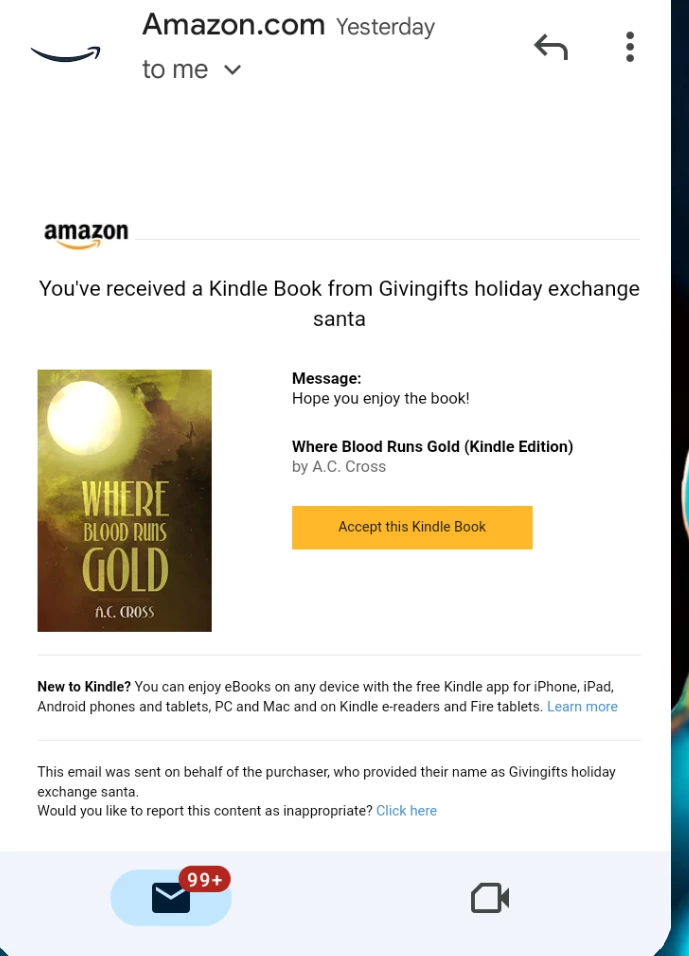Expand recipient details chevron next to 'to me'
The width and height of the screenshot is (689, 956).
[x=233, y=70]
